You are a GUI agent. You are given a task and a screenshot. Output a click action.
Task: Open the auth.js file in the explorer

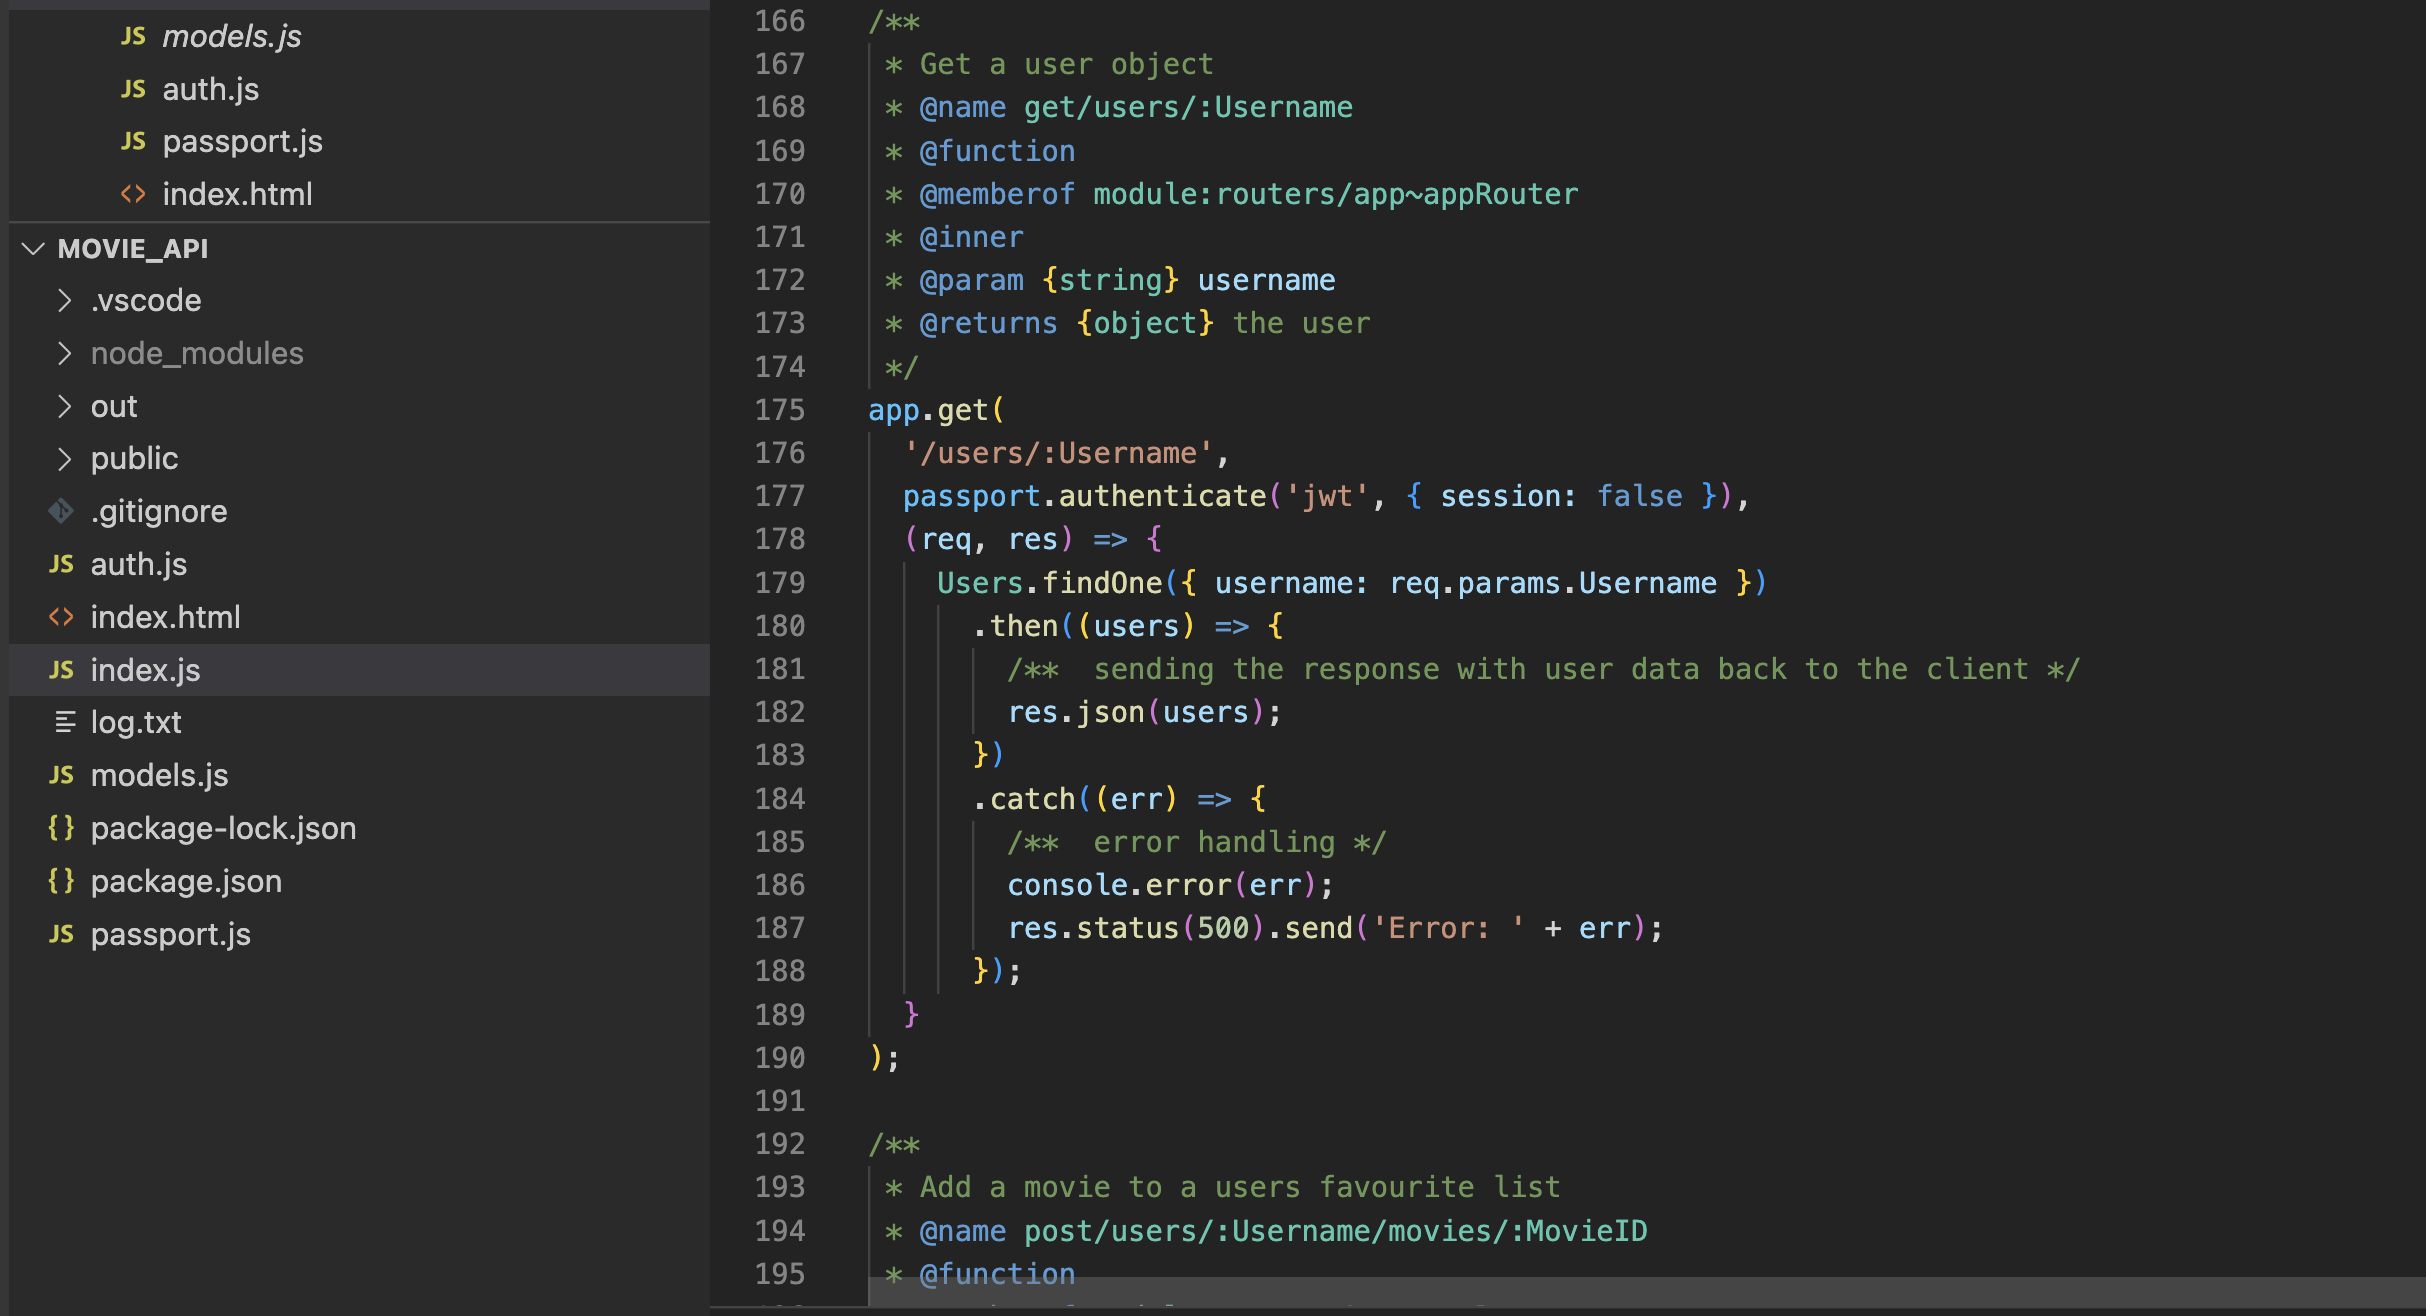[139, 564]
